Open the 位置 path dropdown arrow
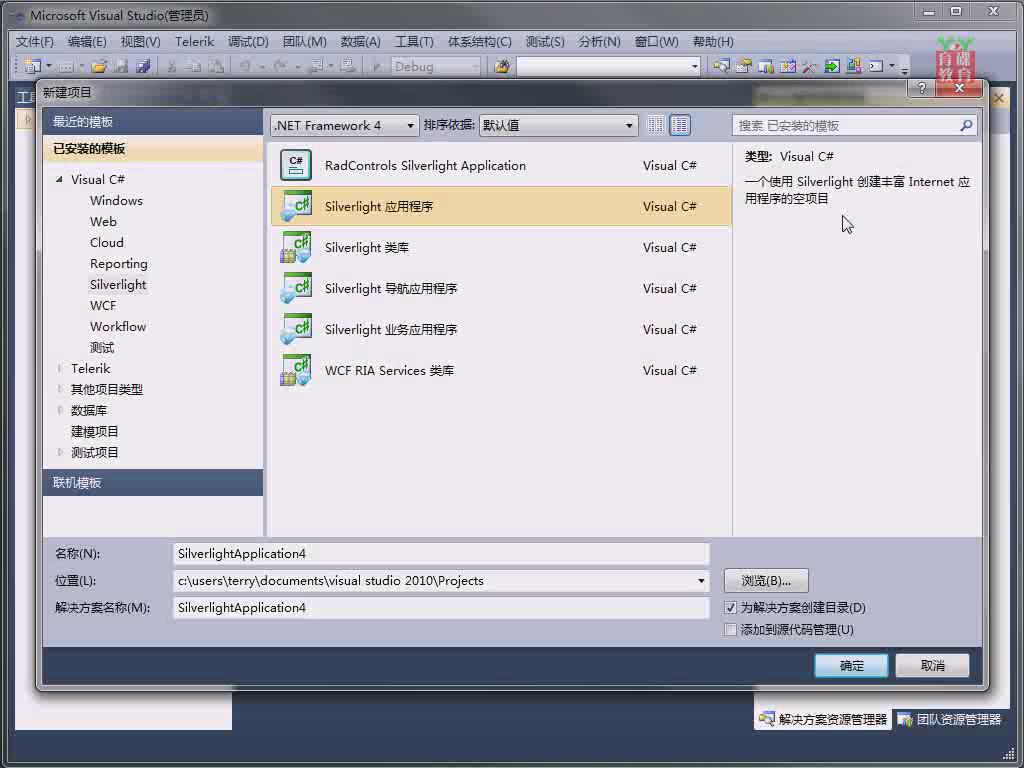The height and width of the screenshot is (768, 1024). point(701,581)
